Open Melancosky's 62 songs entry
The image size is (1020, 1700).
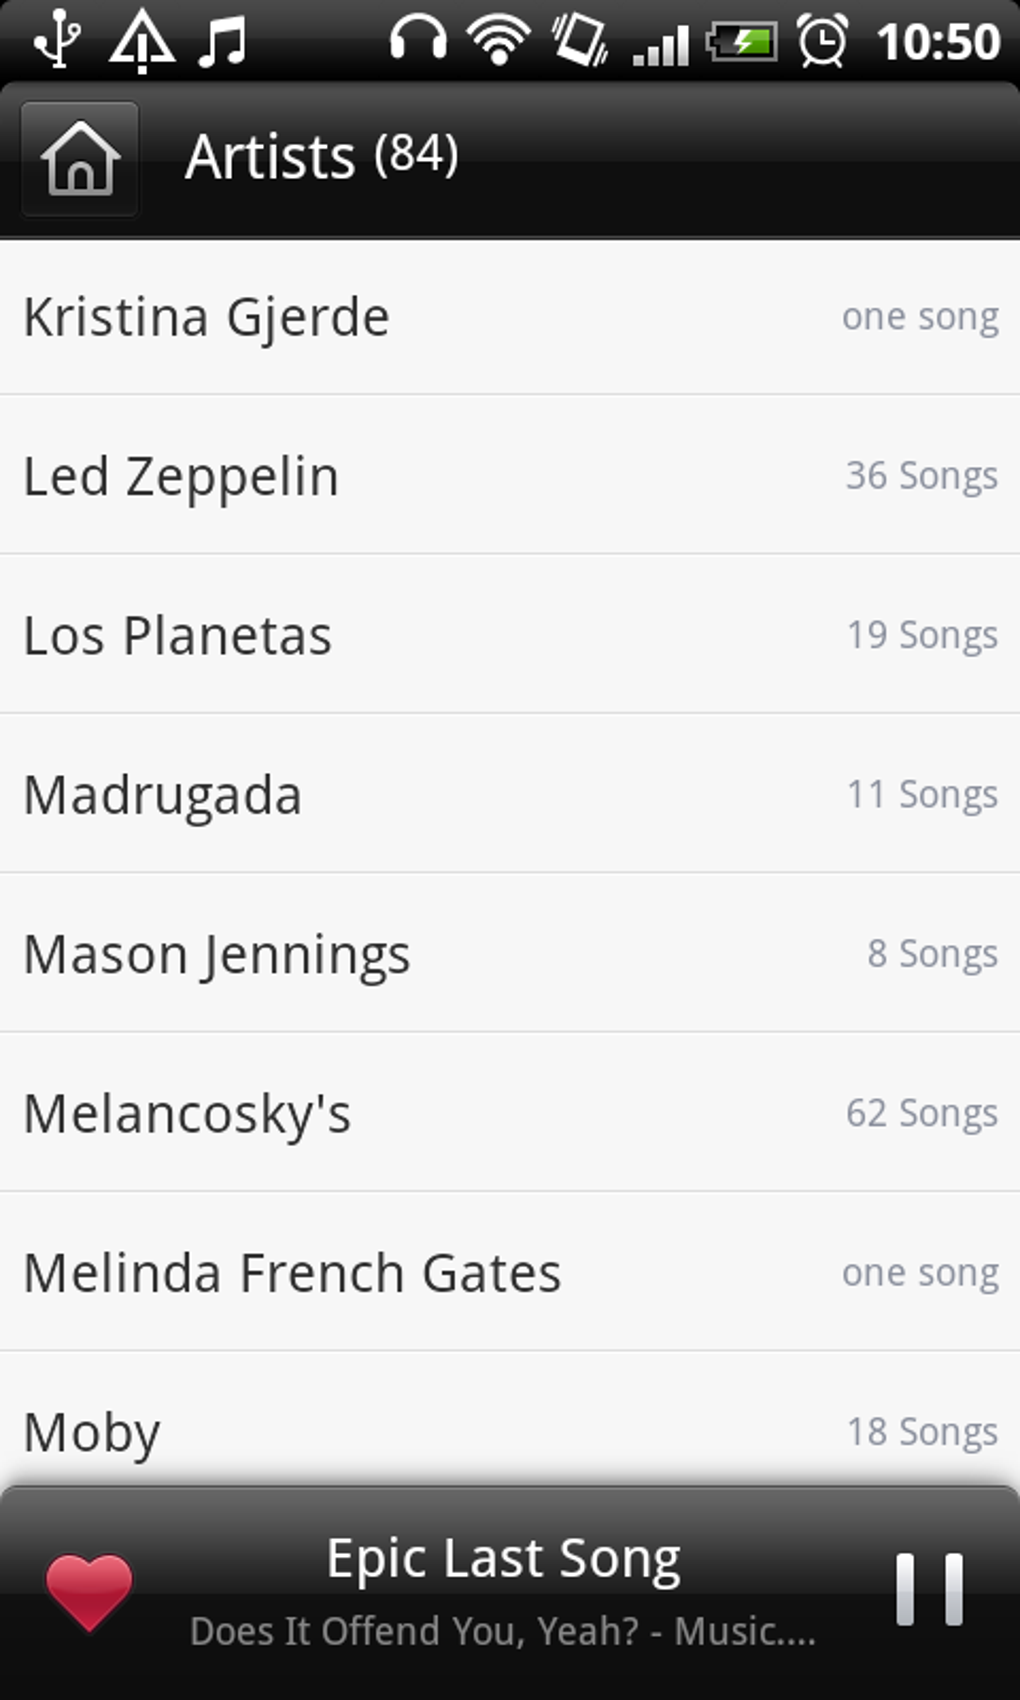(x=510, y=1113)
